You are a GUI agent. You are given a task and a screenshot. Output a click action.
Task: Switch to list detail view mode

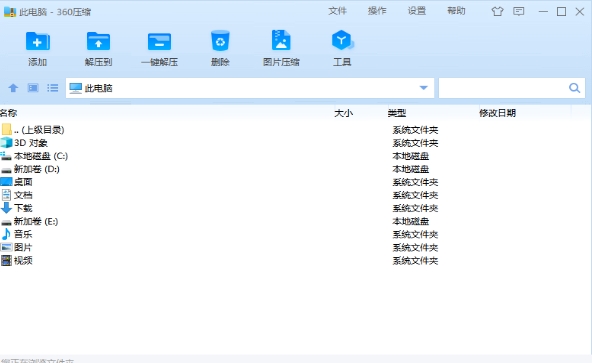(x=52, y=88)
